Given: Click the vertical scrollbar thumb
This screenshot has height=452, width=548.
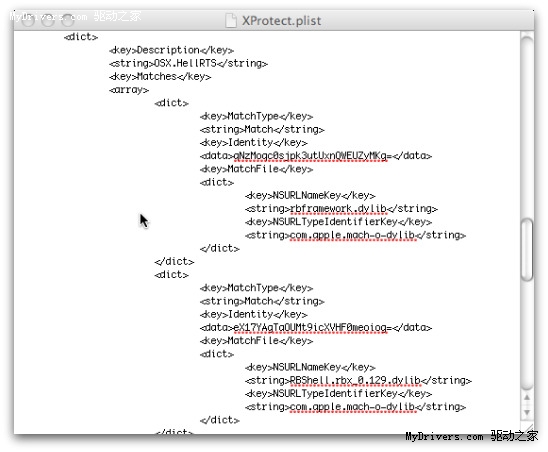Looking at the screenshot, I should pyautogui.click(x=527, y=249).
